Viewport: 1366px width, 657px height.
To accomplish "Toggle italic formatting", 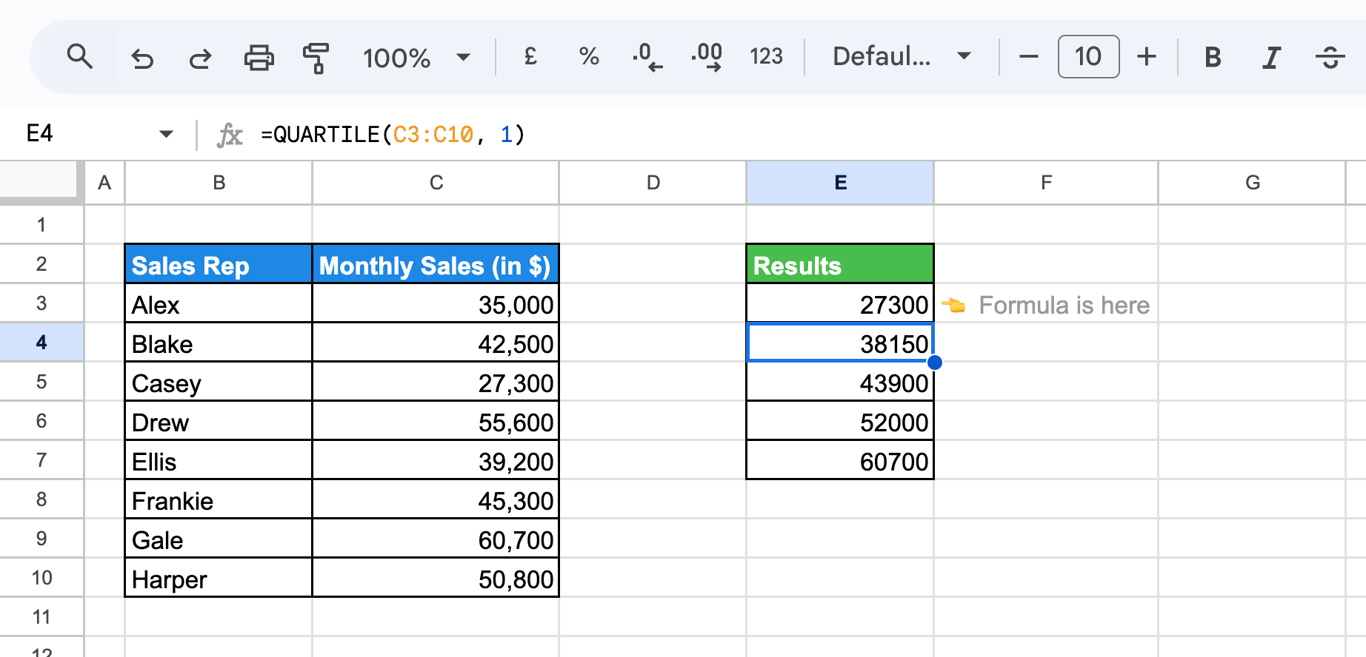I will coord(1271,58).
